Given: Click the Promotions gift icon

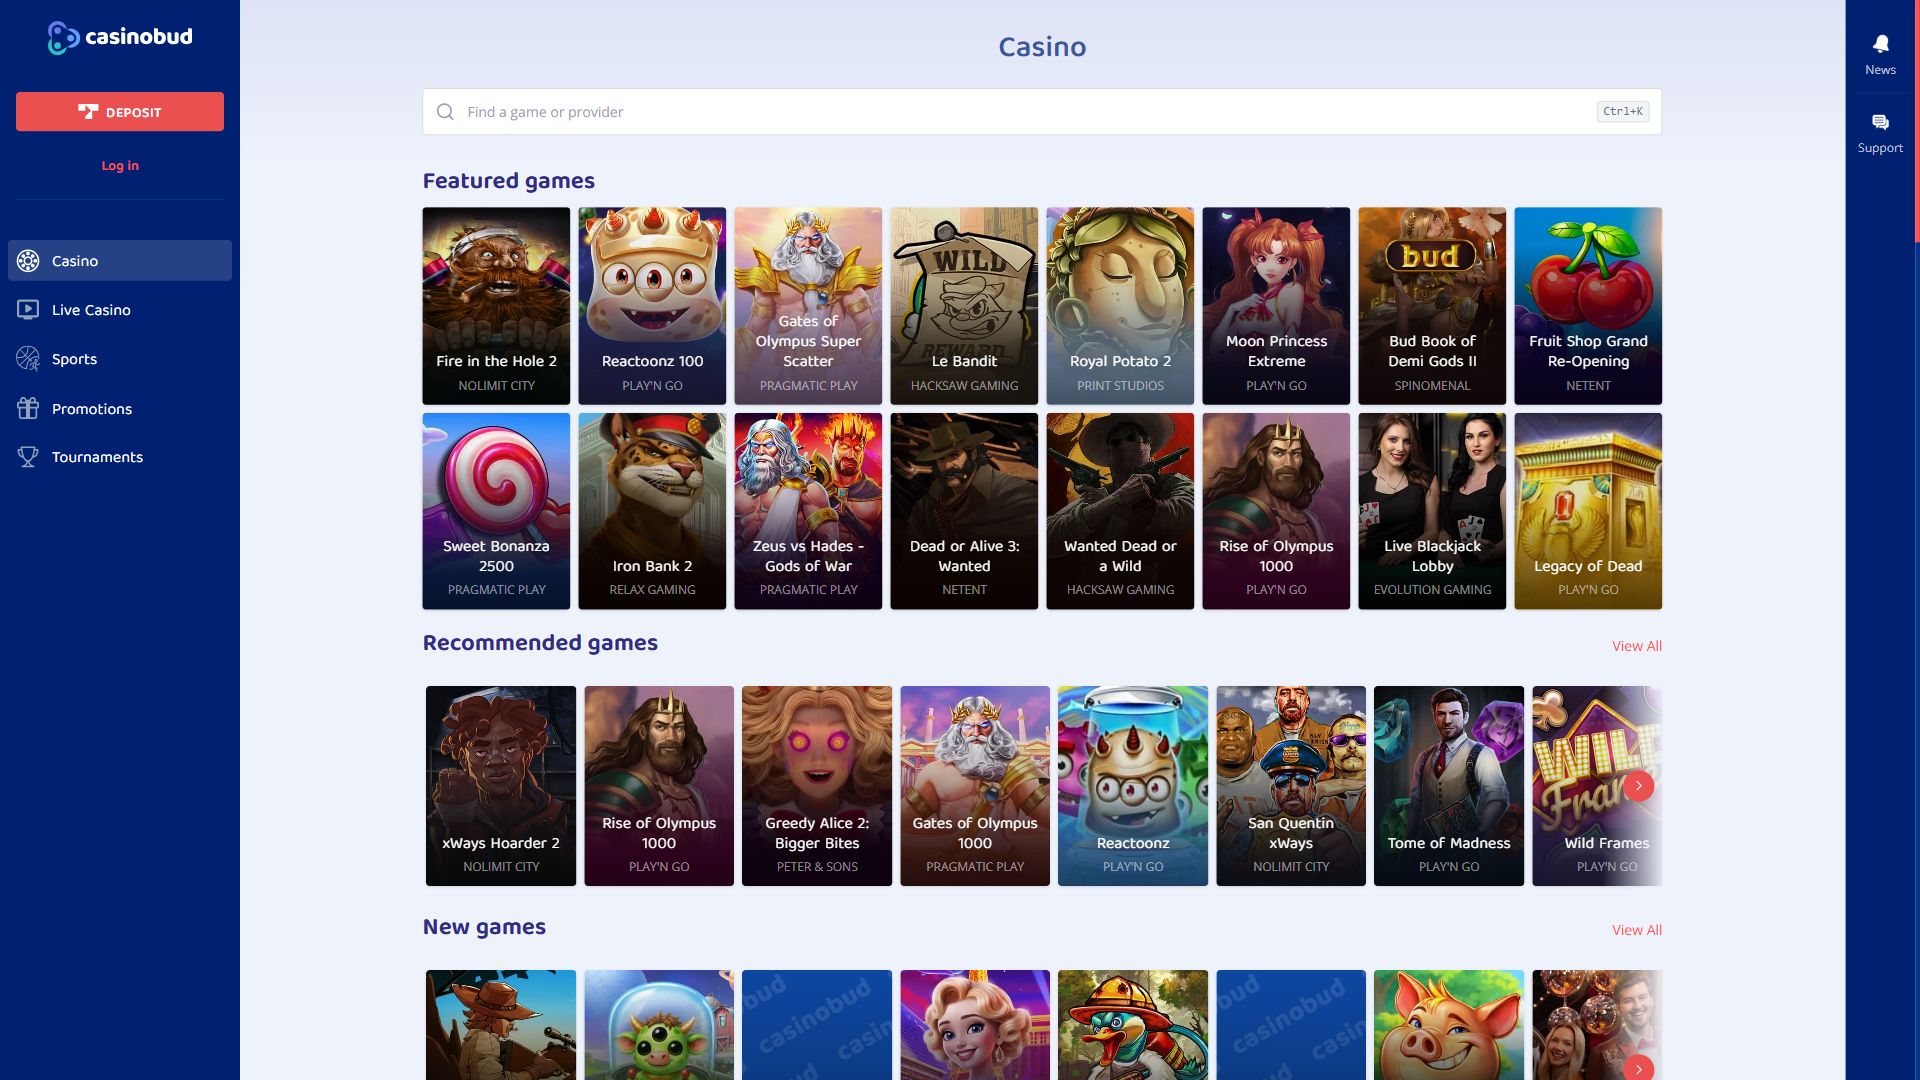Looking at the screenshot, I should pos(28,408).
